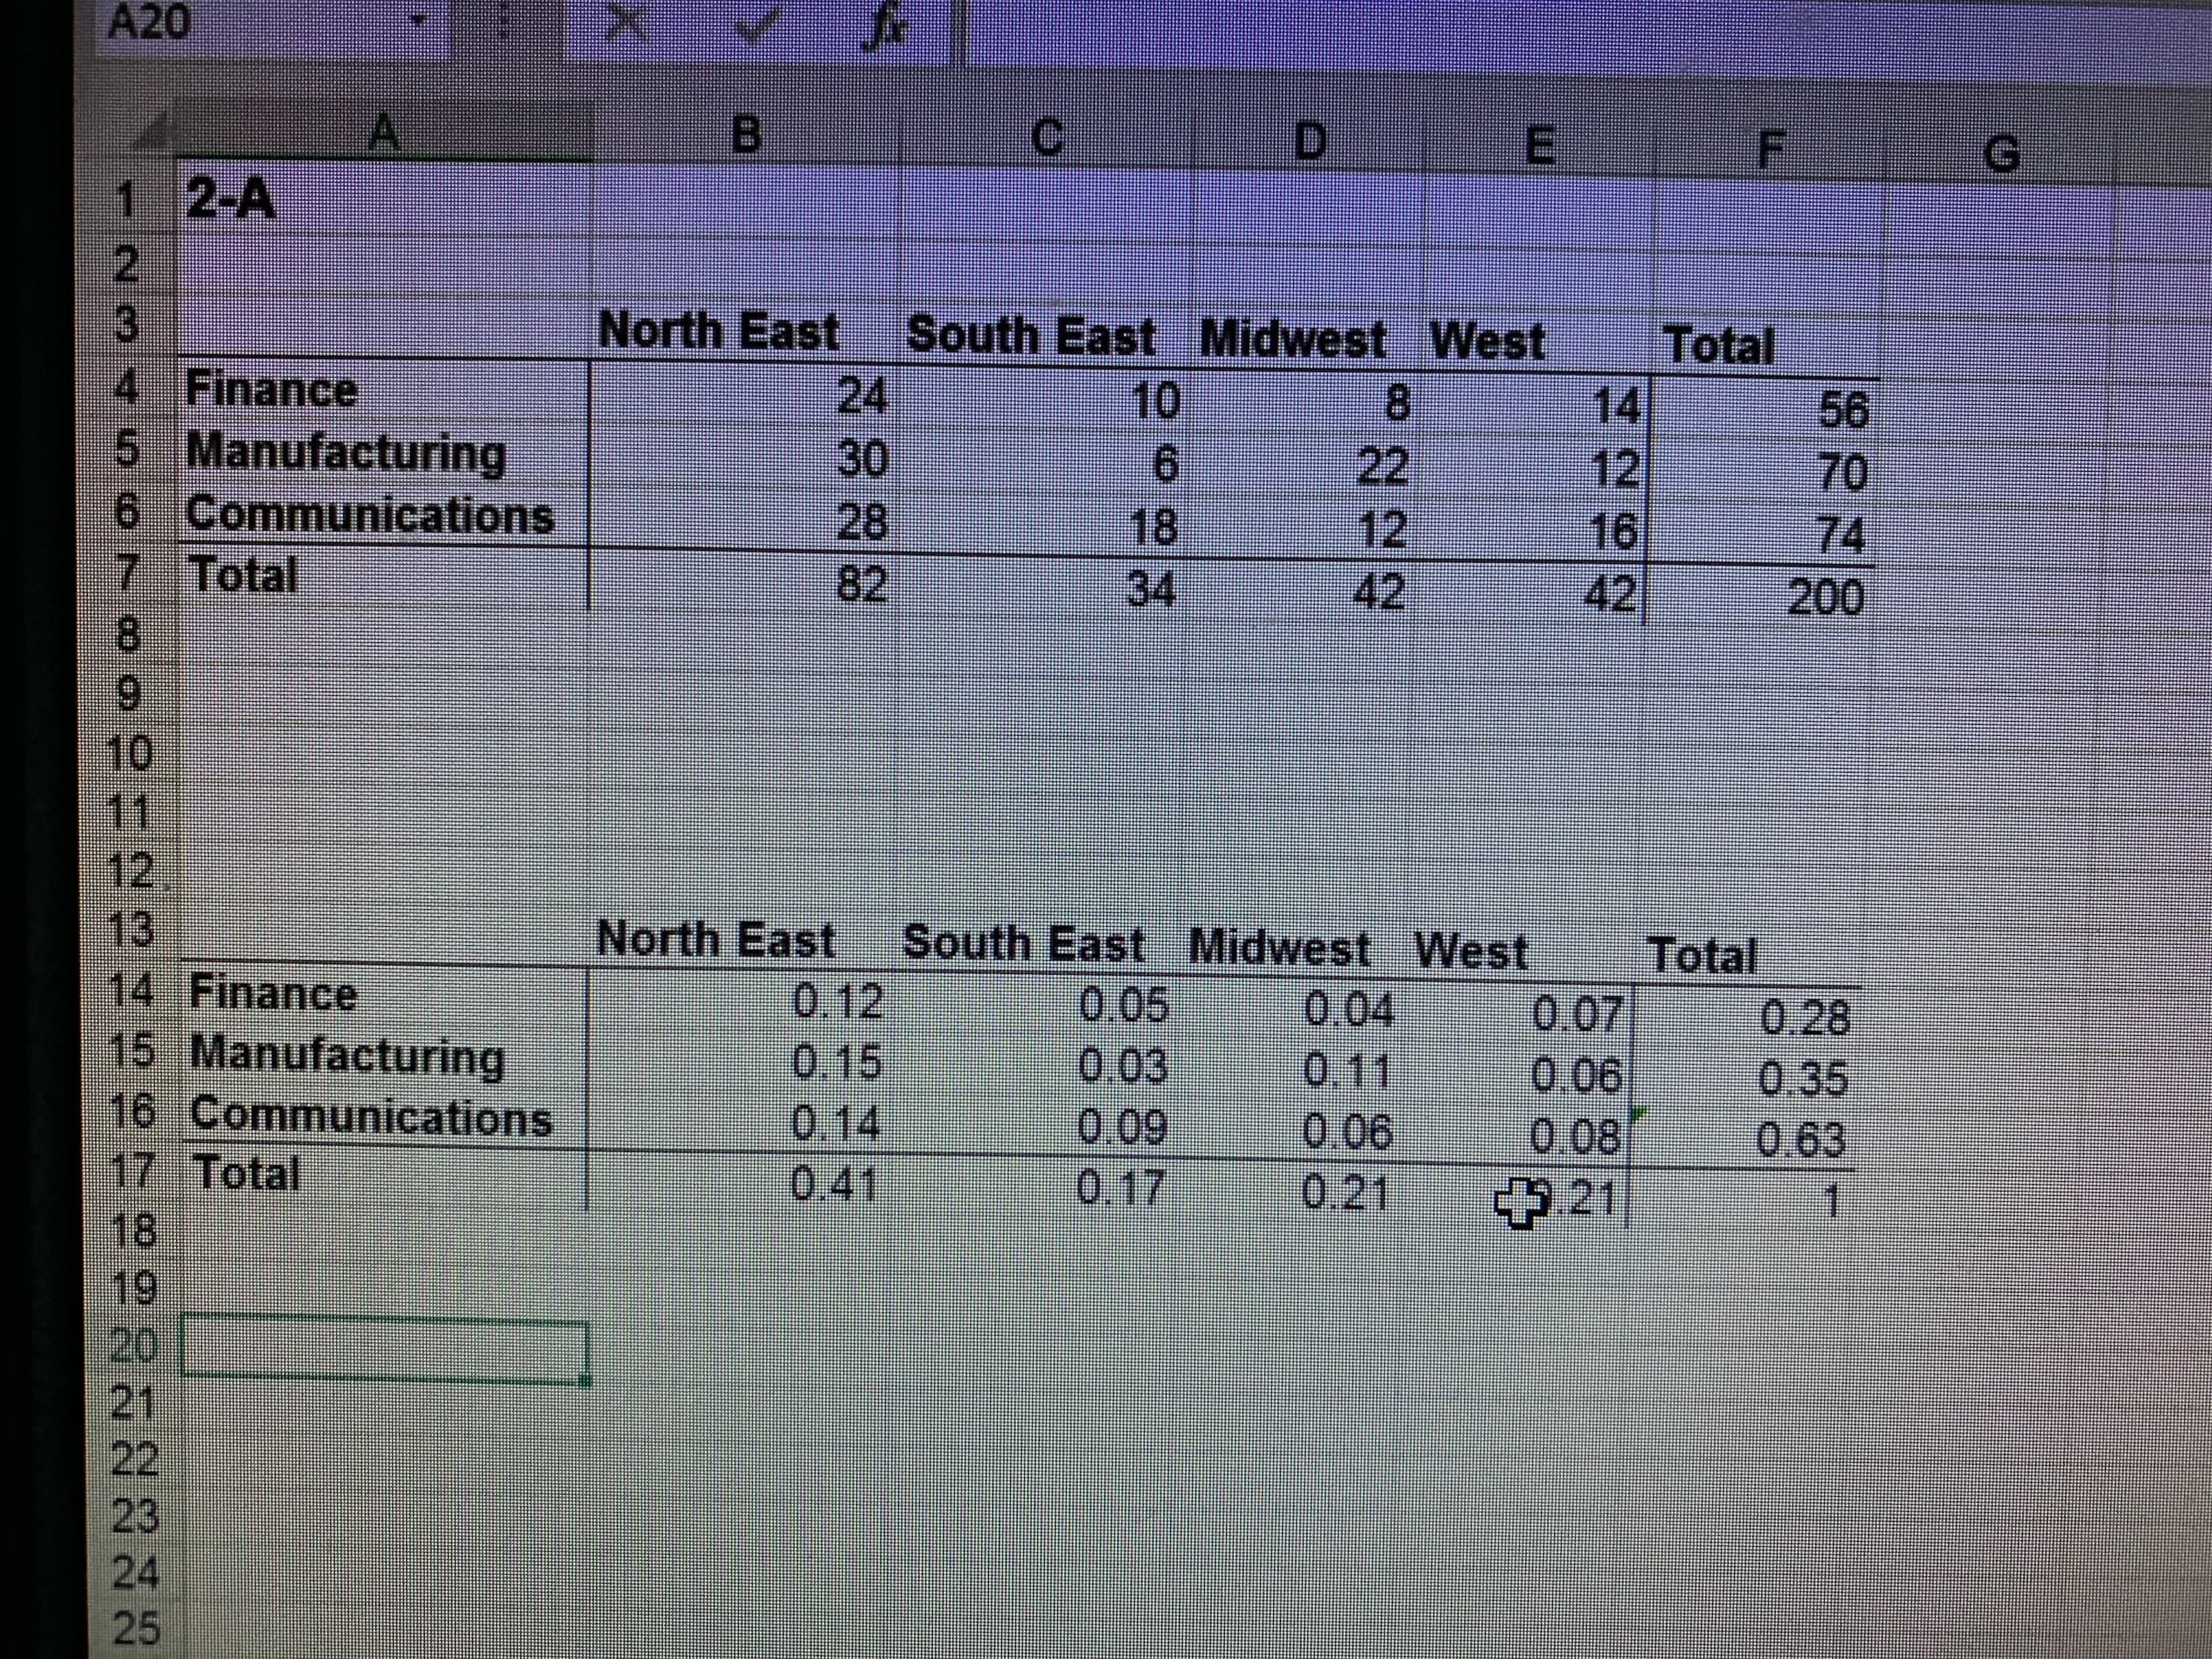Select cell with value 30
This screenshot has width=2212, height=1659.
tap(745, 459)
